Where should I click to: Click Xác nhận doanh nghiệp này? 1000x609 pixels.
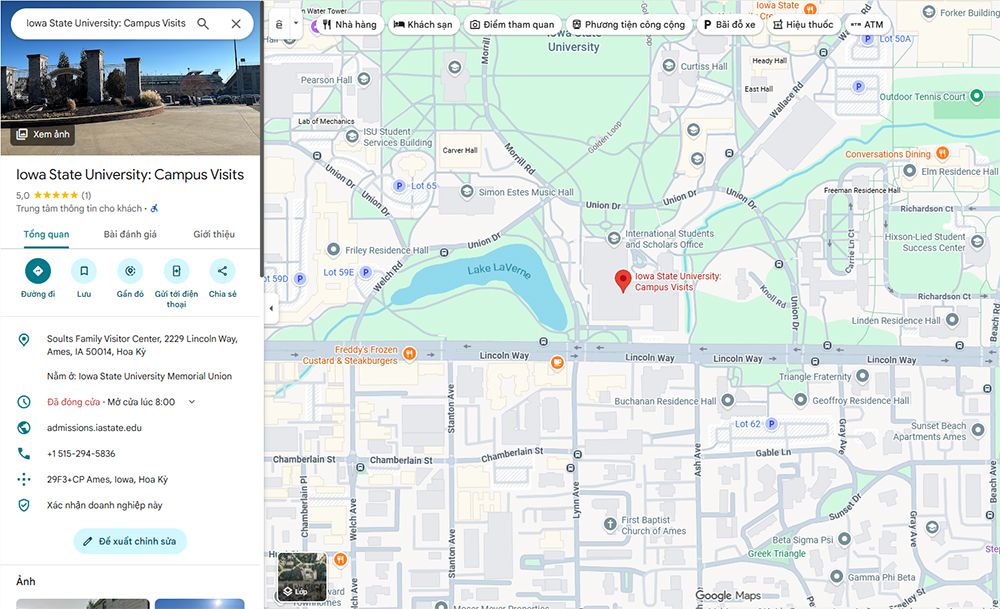click(105, 505)
